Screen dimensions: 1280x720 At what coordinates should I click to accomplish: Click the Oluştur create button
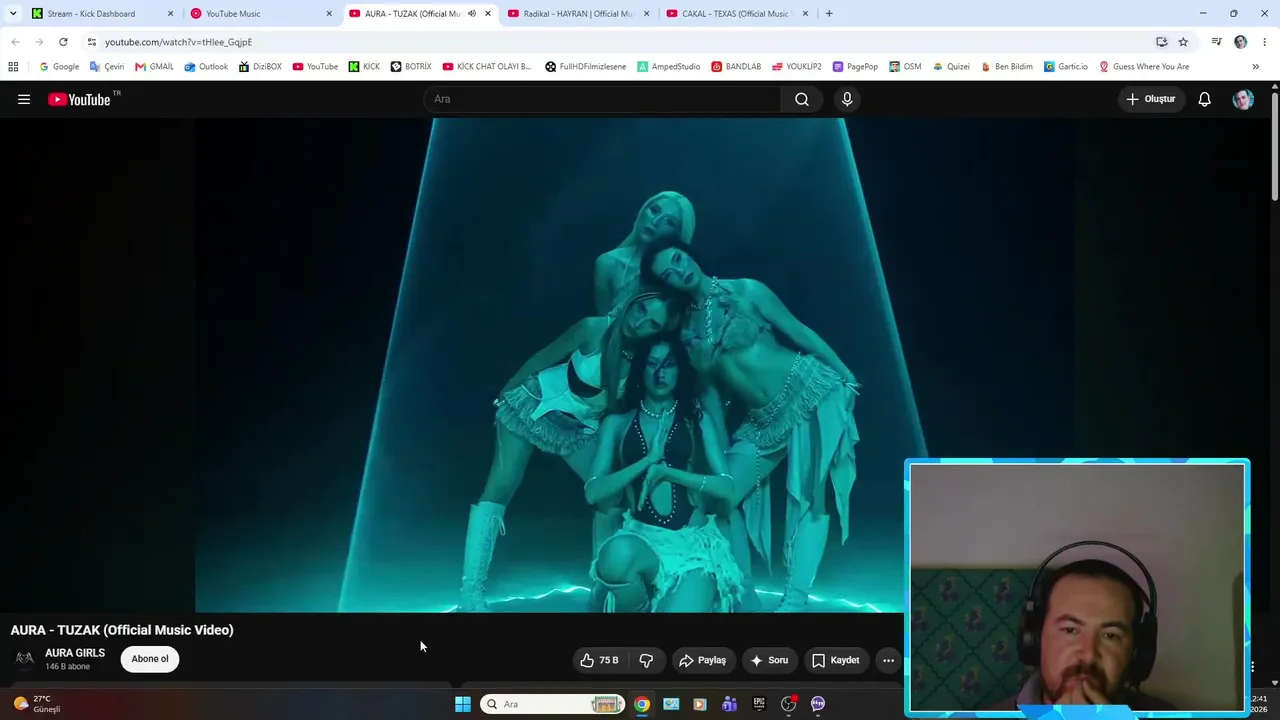point(1151,99)
